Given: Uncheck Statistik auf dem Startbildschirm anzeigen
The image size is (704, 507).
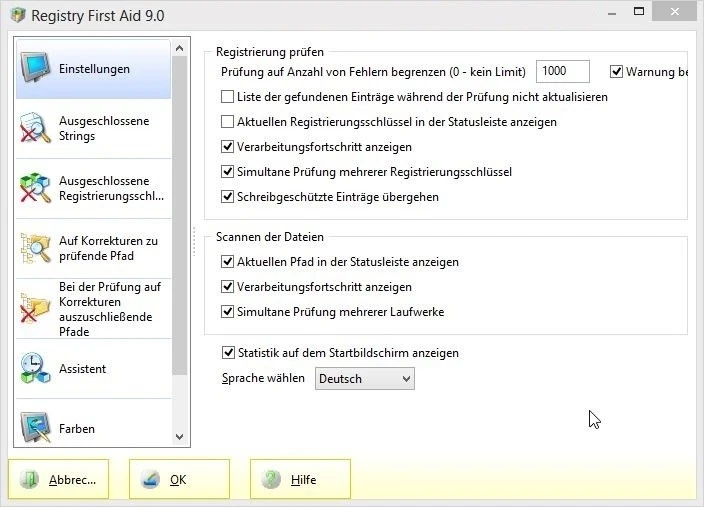Looking at the screenshot, I should (x=228, y=353).
